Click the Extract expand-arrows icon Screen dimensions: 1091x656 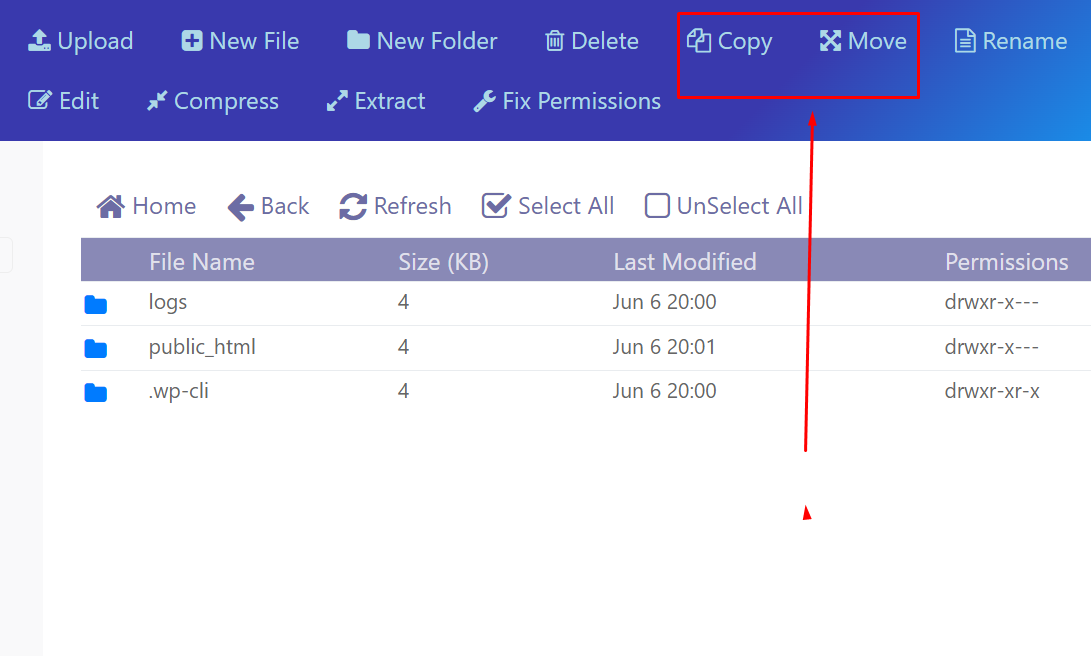[x=337, y=101]
